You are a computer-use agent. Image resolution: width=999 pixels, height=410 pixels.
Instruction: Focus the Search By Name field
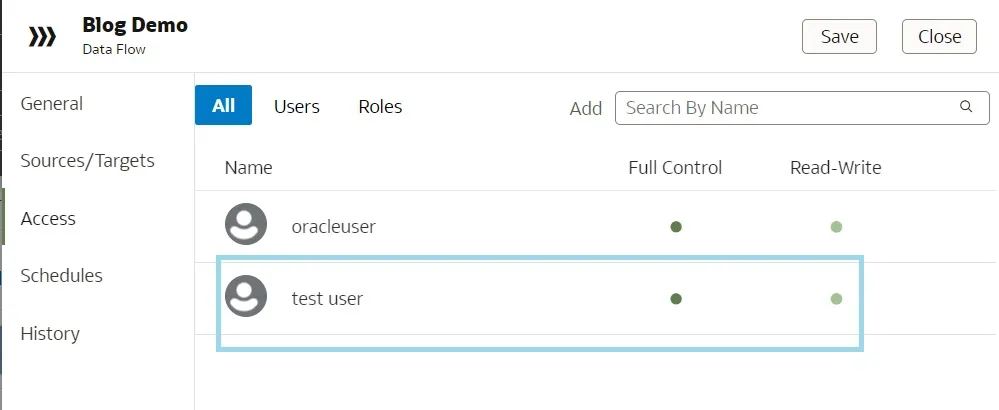coord(786,108)
